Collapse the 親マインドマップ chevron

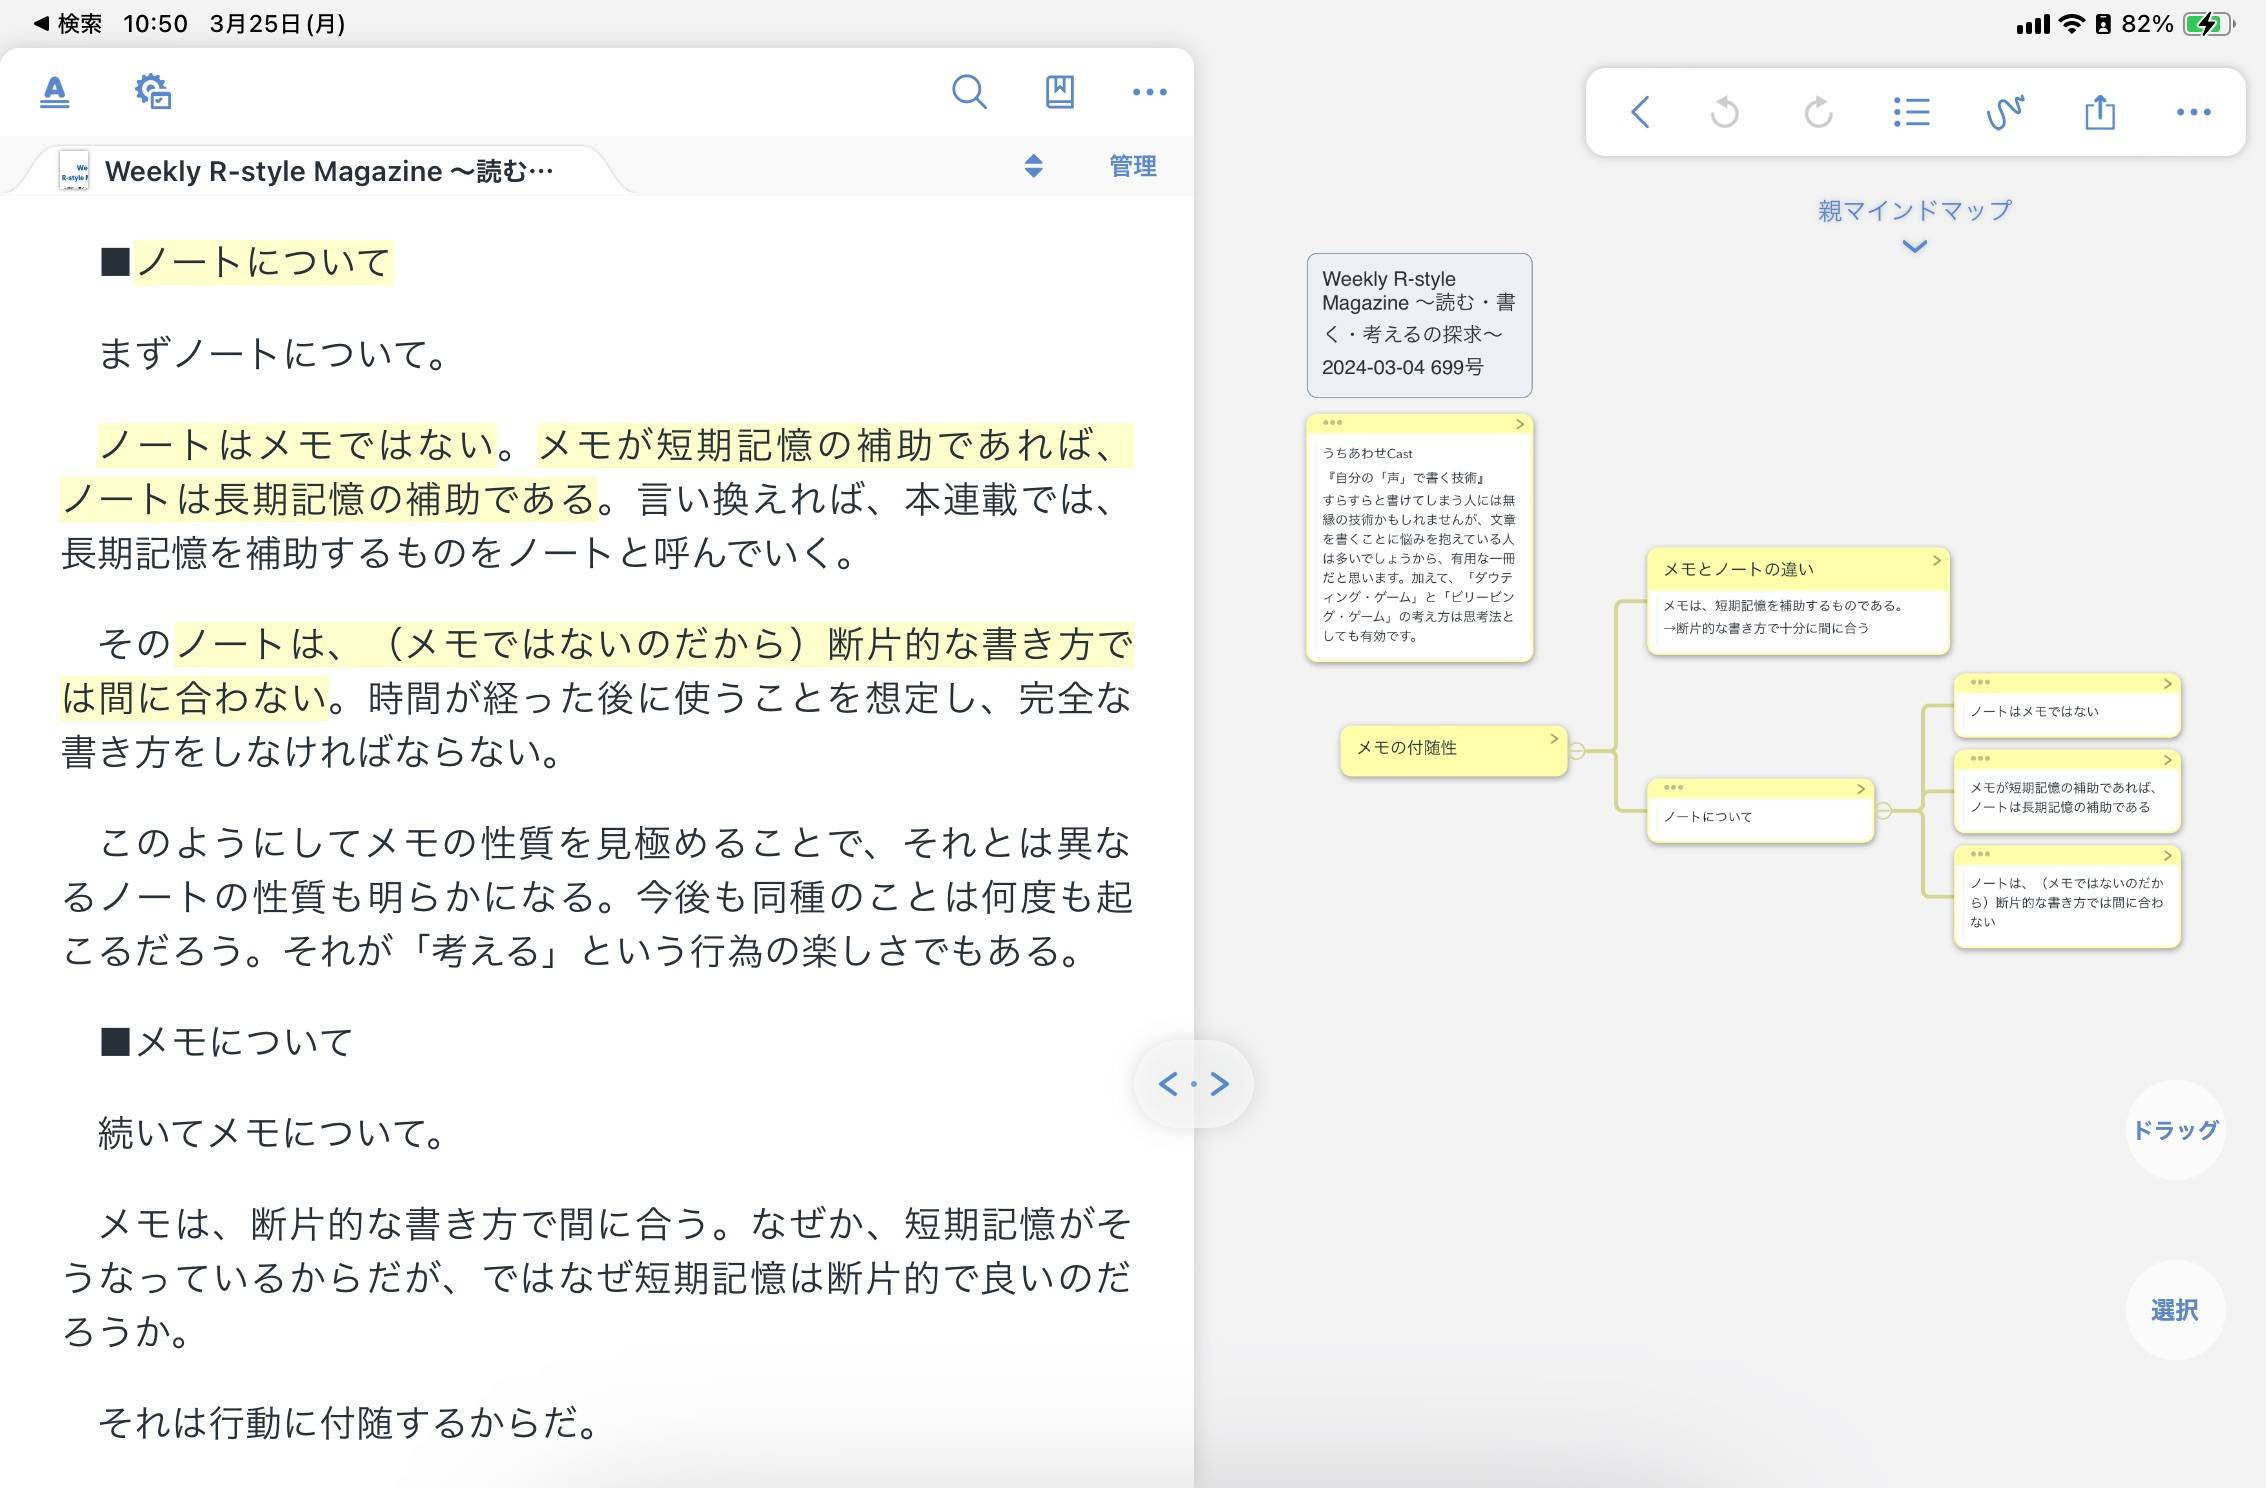(x=1913, y=246)
